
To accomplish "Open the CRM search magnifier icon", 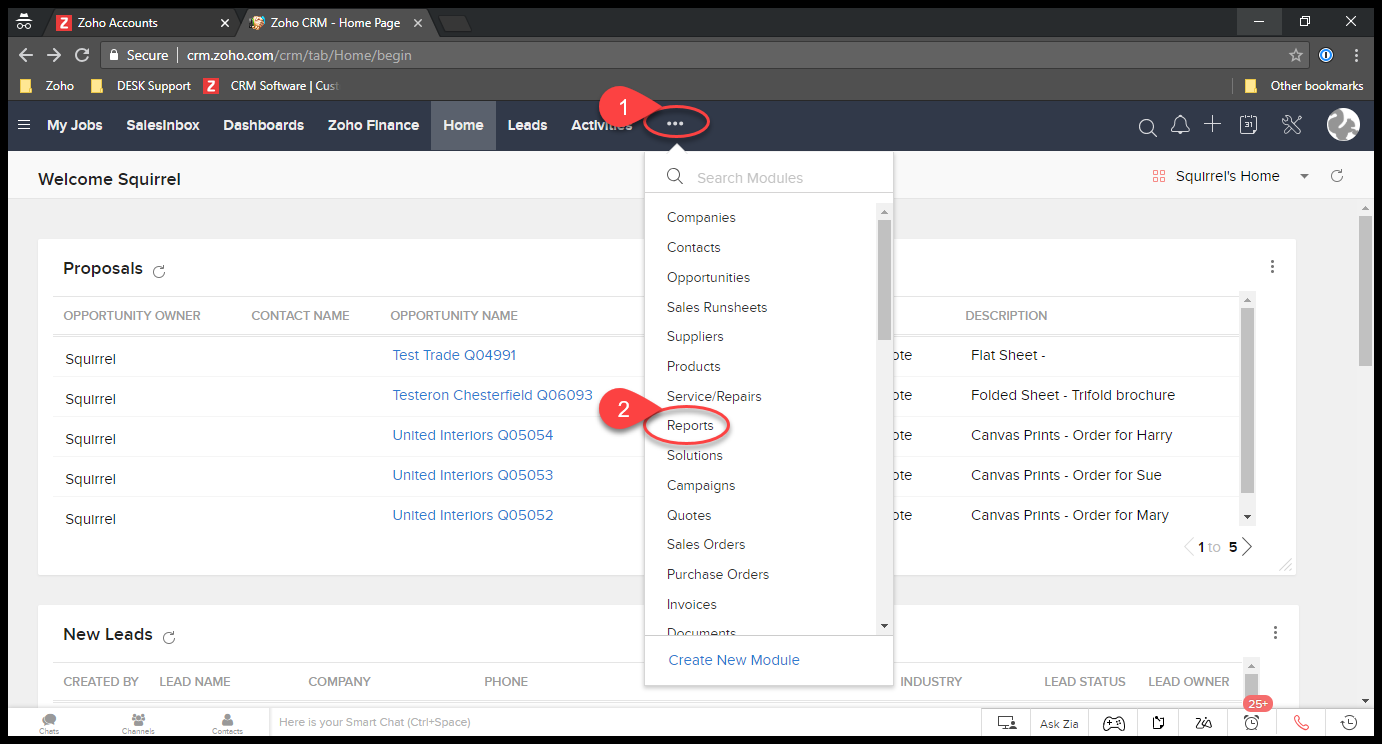I will (x=1147, y=126).
